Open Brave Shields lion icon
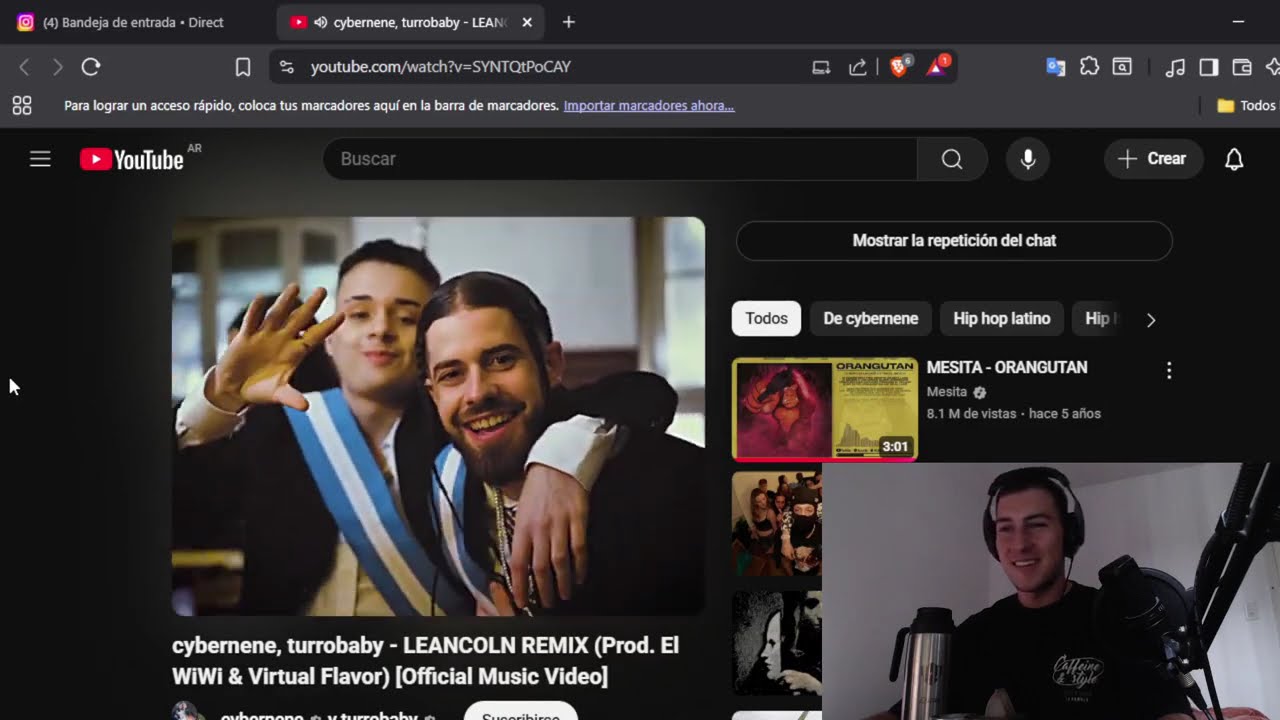This screenshot has height=720, width=1280. pyautogui.click(x=899, y=67)
